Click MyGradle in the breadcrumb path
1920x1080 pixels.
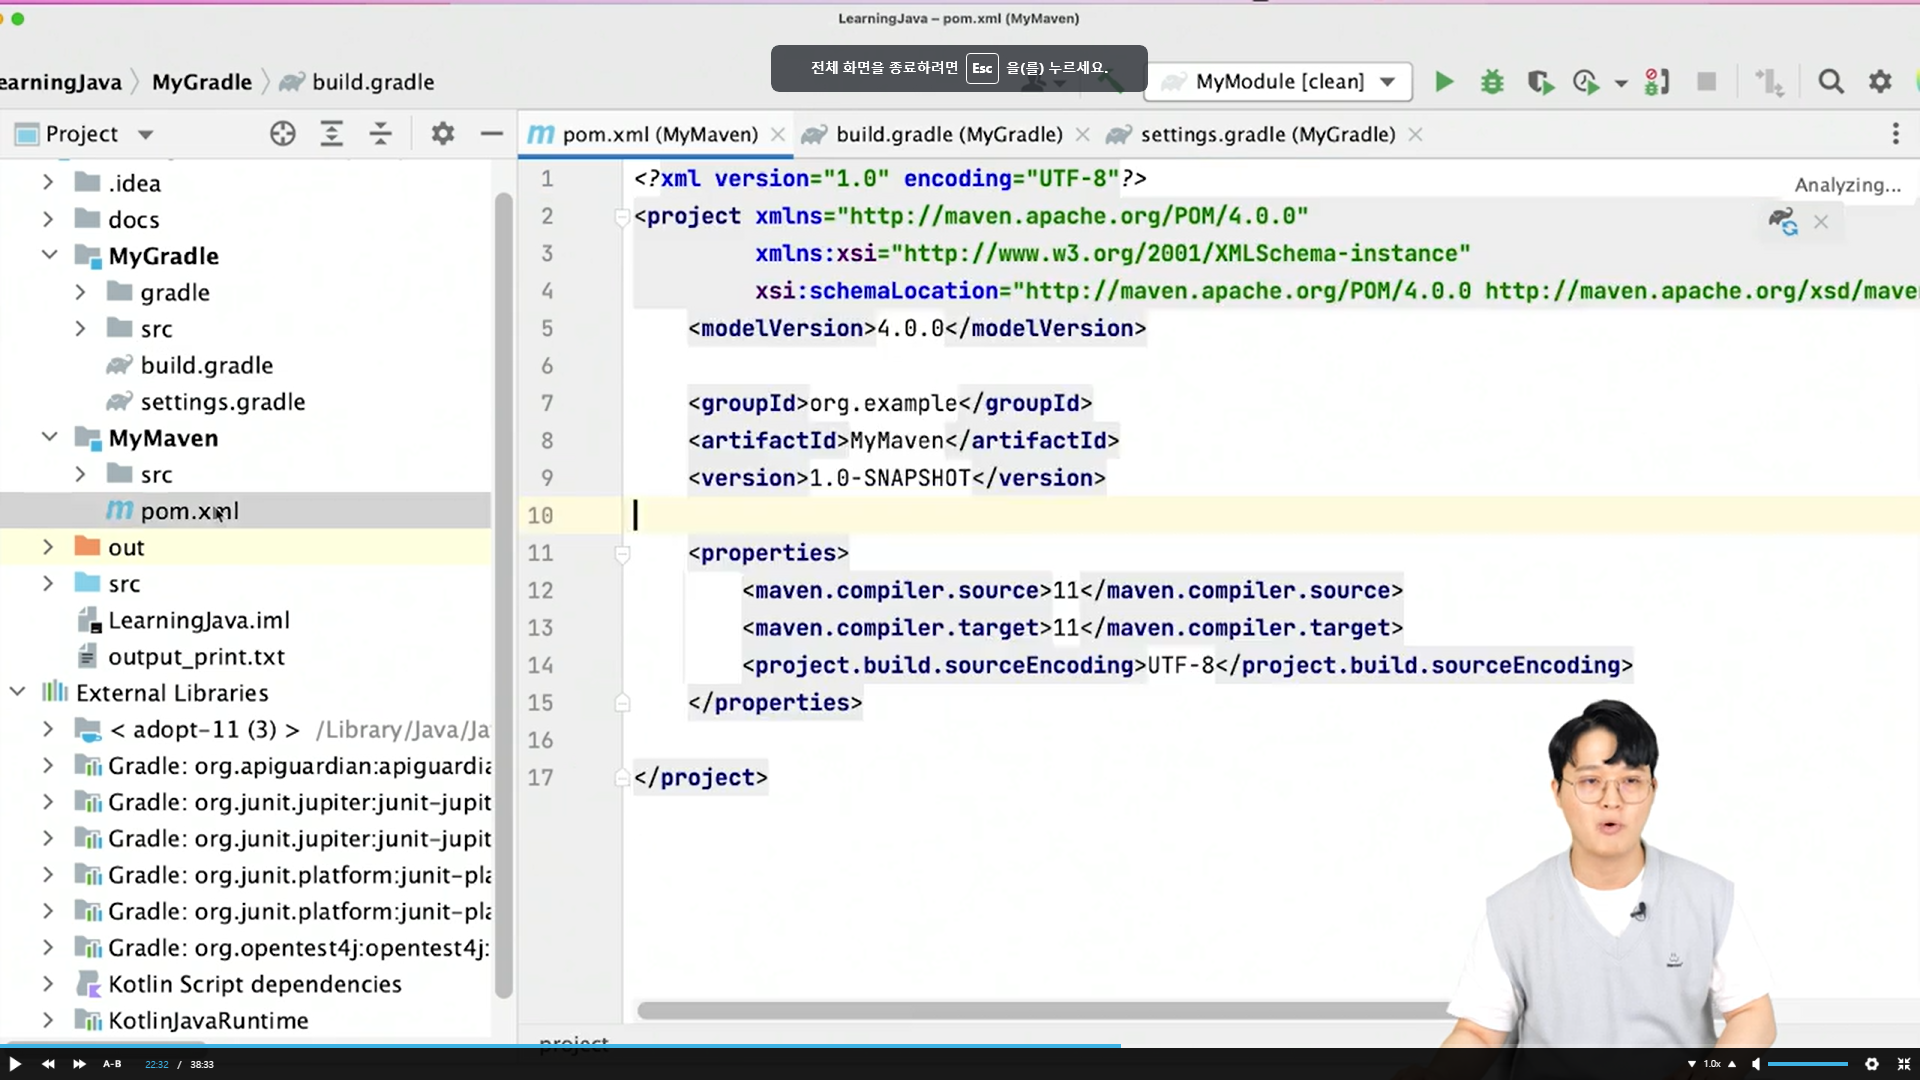point(202,82)
